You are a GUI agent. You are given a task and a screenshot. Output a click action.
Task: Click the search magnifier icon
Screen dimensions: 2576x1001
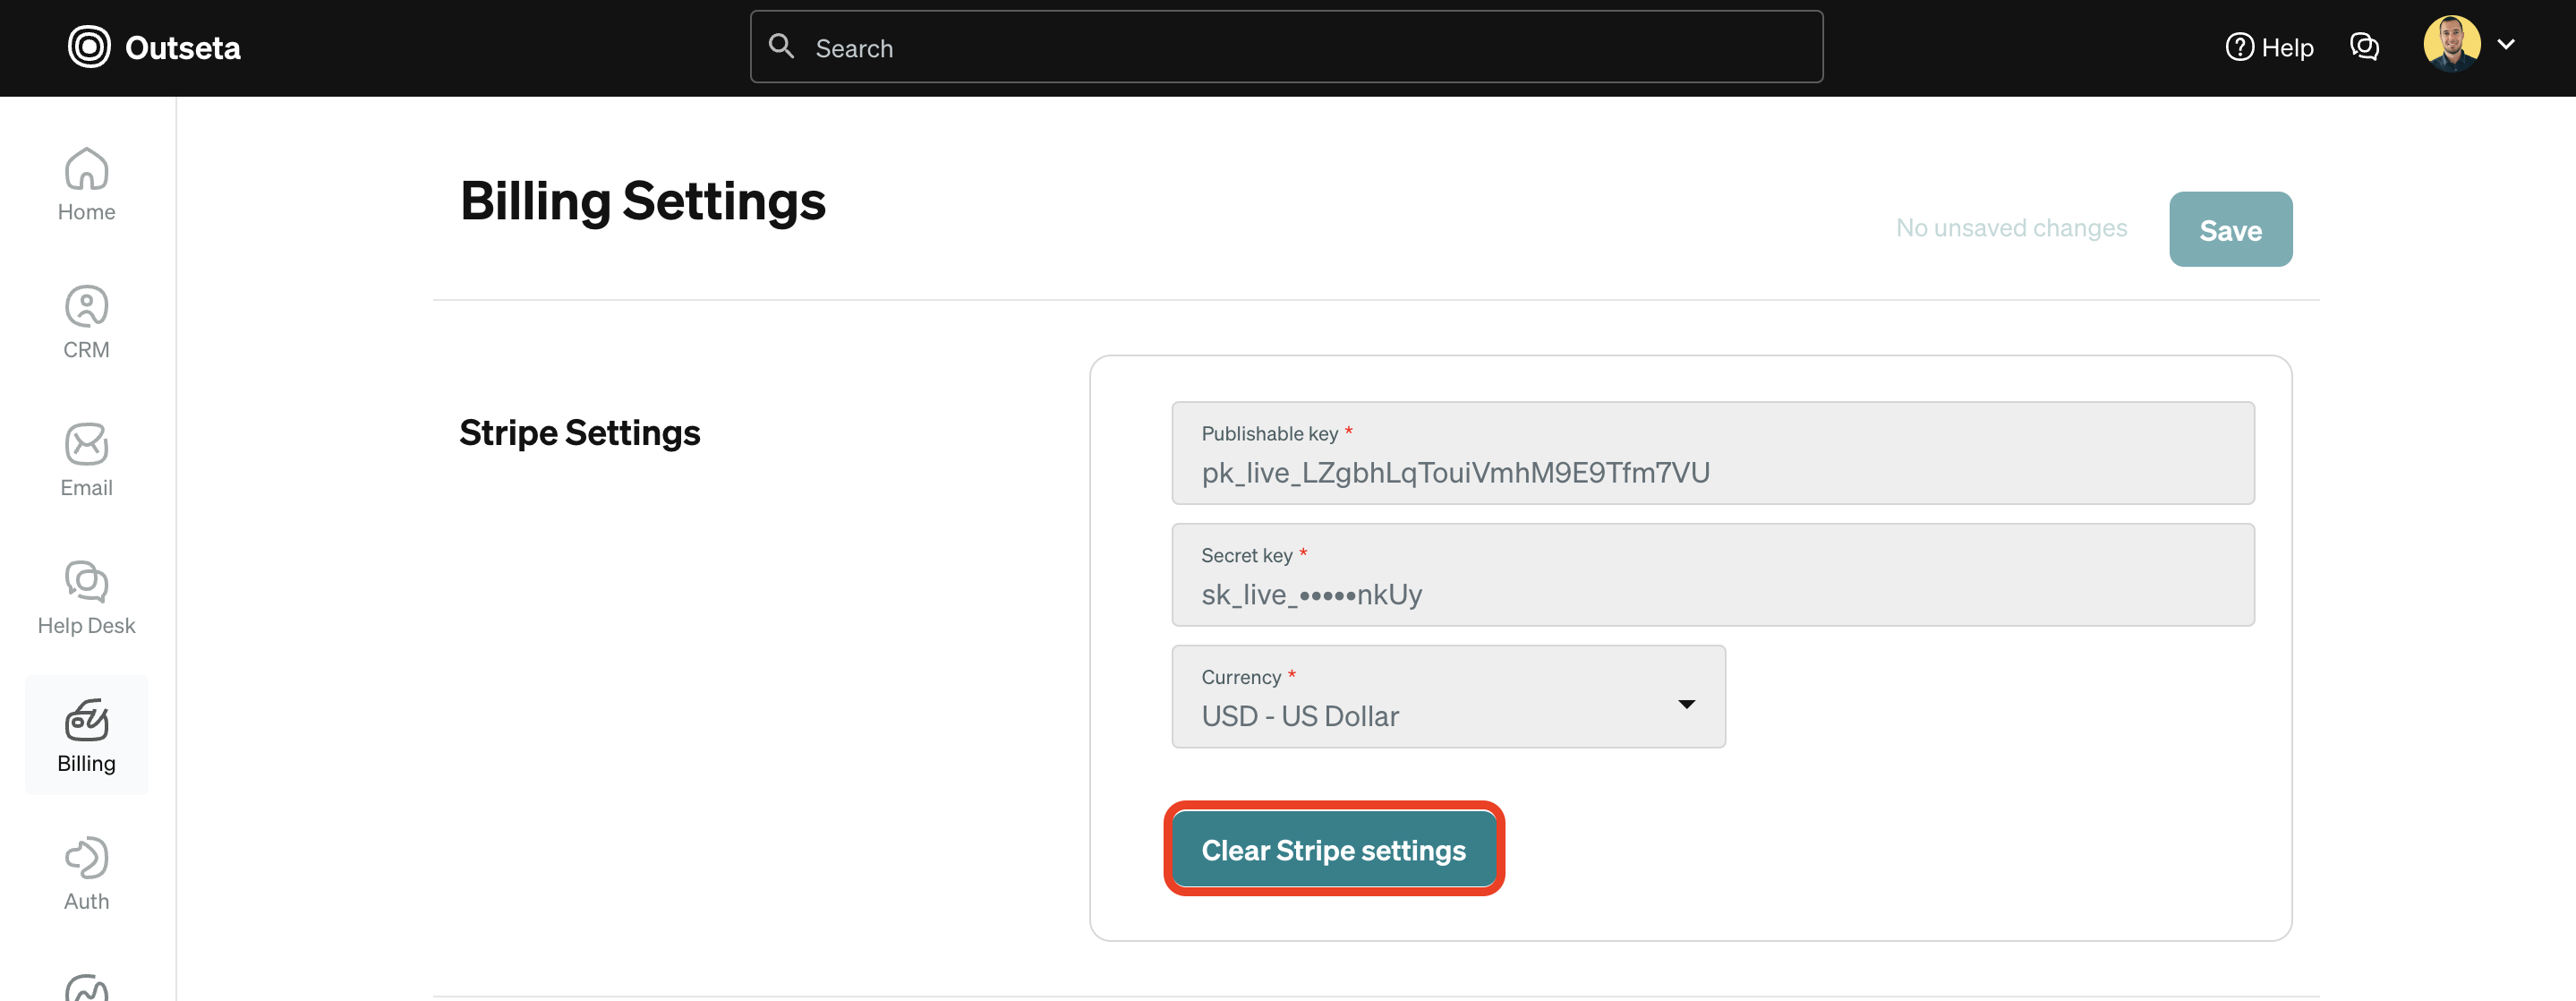pos(781,46)
